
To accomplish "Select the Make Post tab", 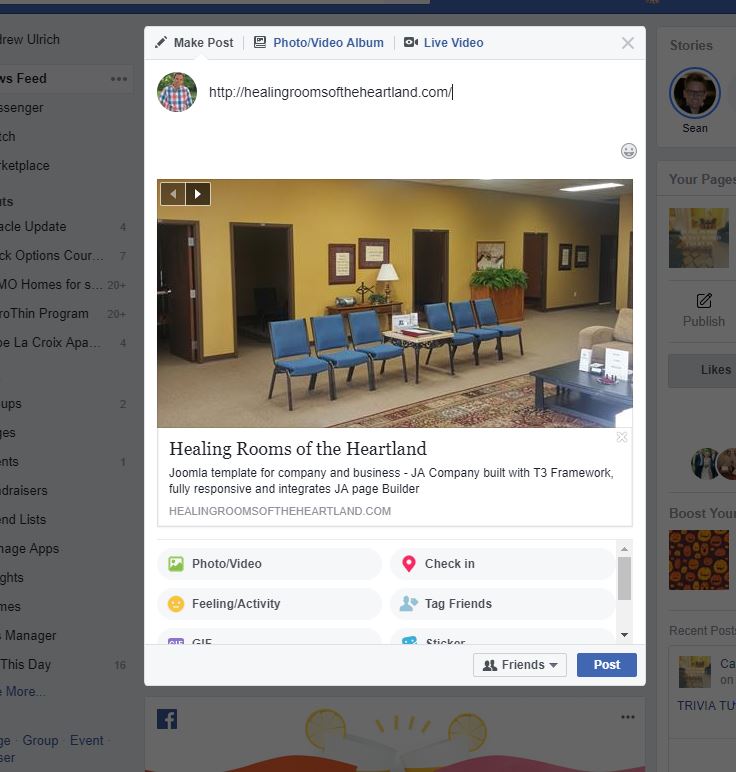I will [x=194, y=43].
